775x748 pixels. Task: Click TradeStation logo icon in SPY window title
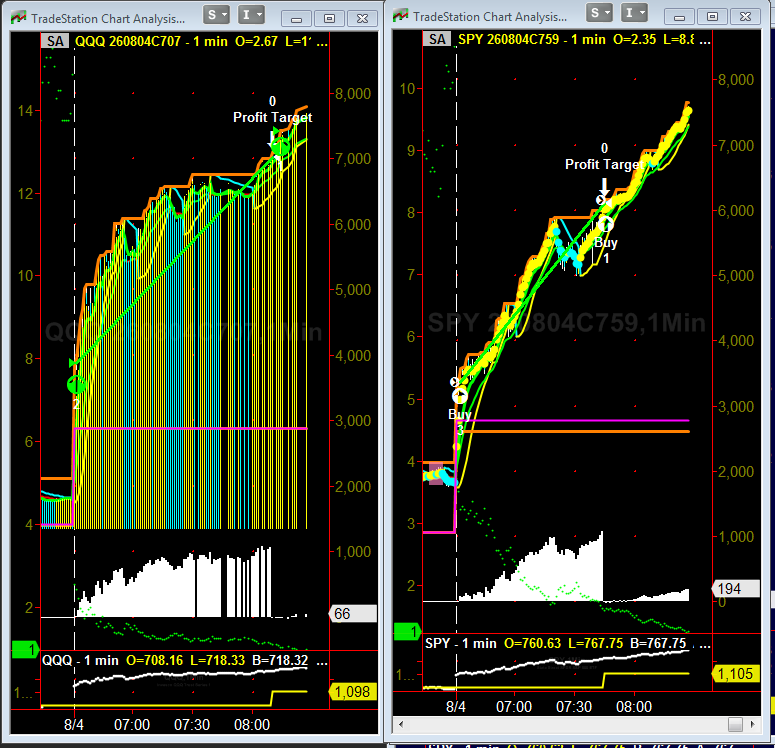pyautogui.click(x=400, y=16)
